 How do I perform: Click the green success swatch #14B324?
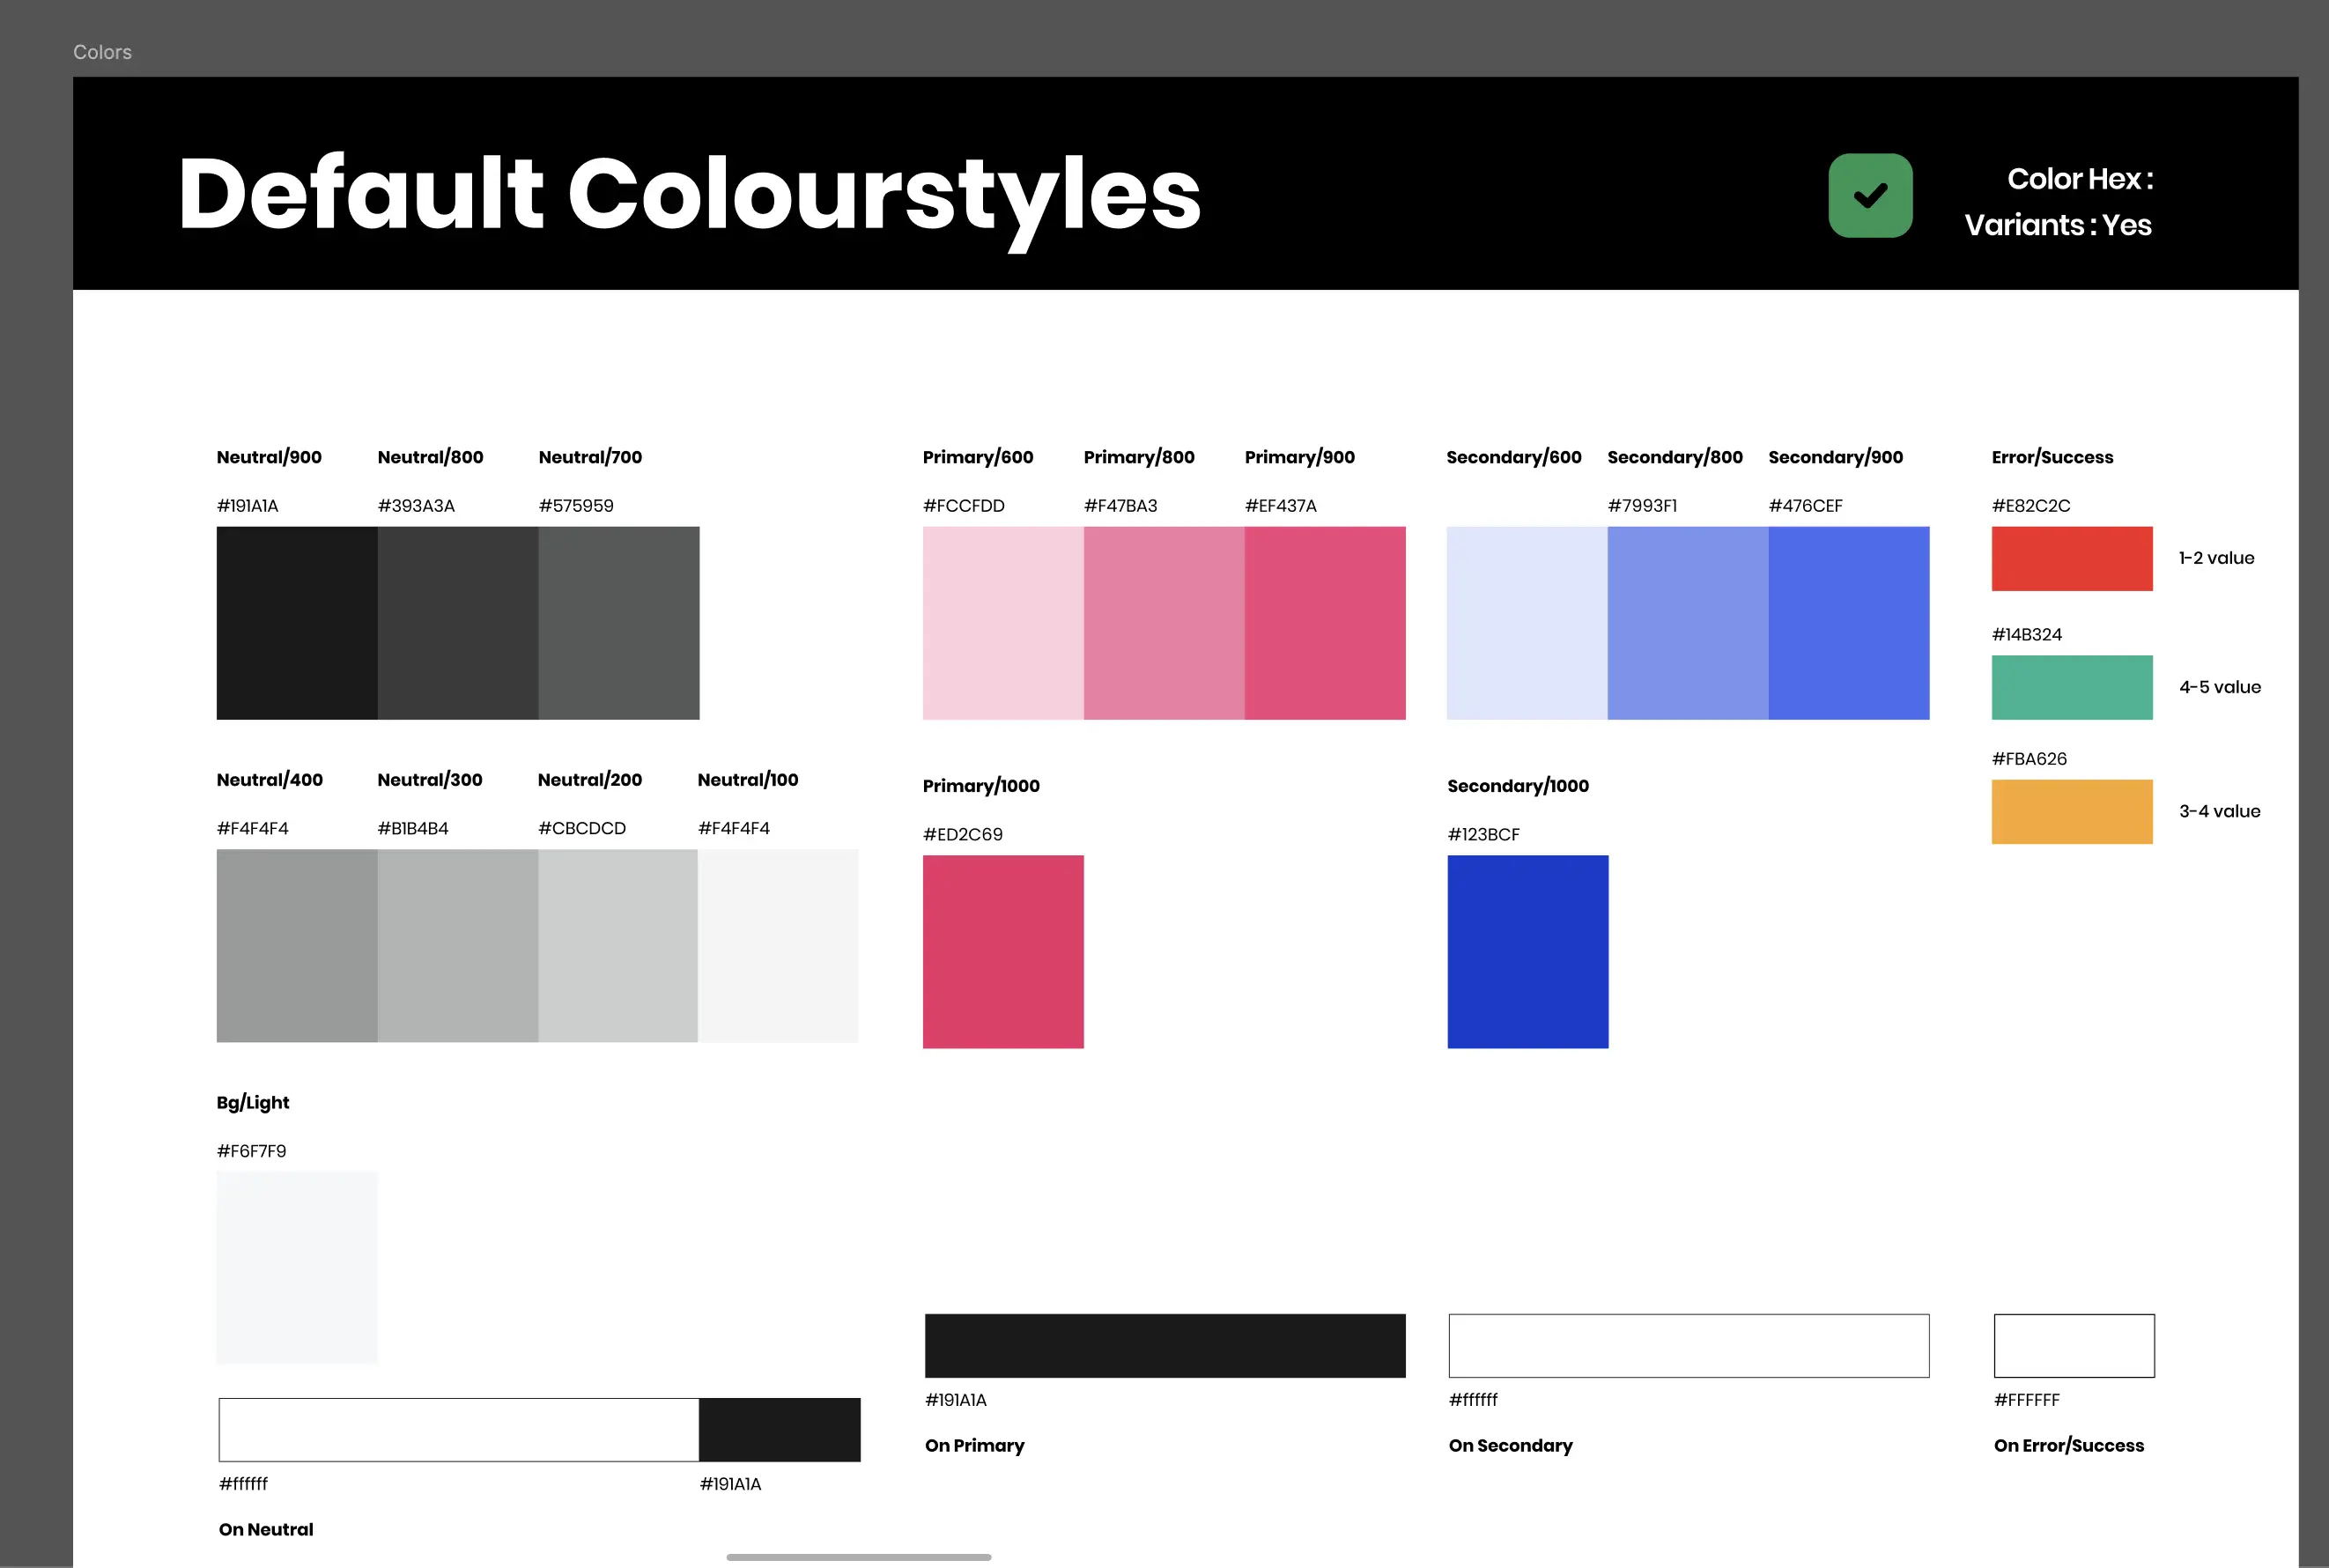pos(2072,688)
